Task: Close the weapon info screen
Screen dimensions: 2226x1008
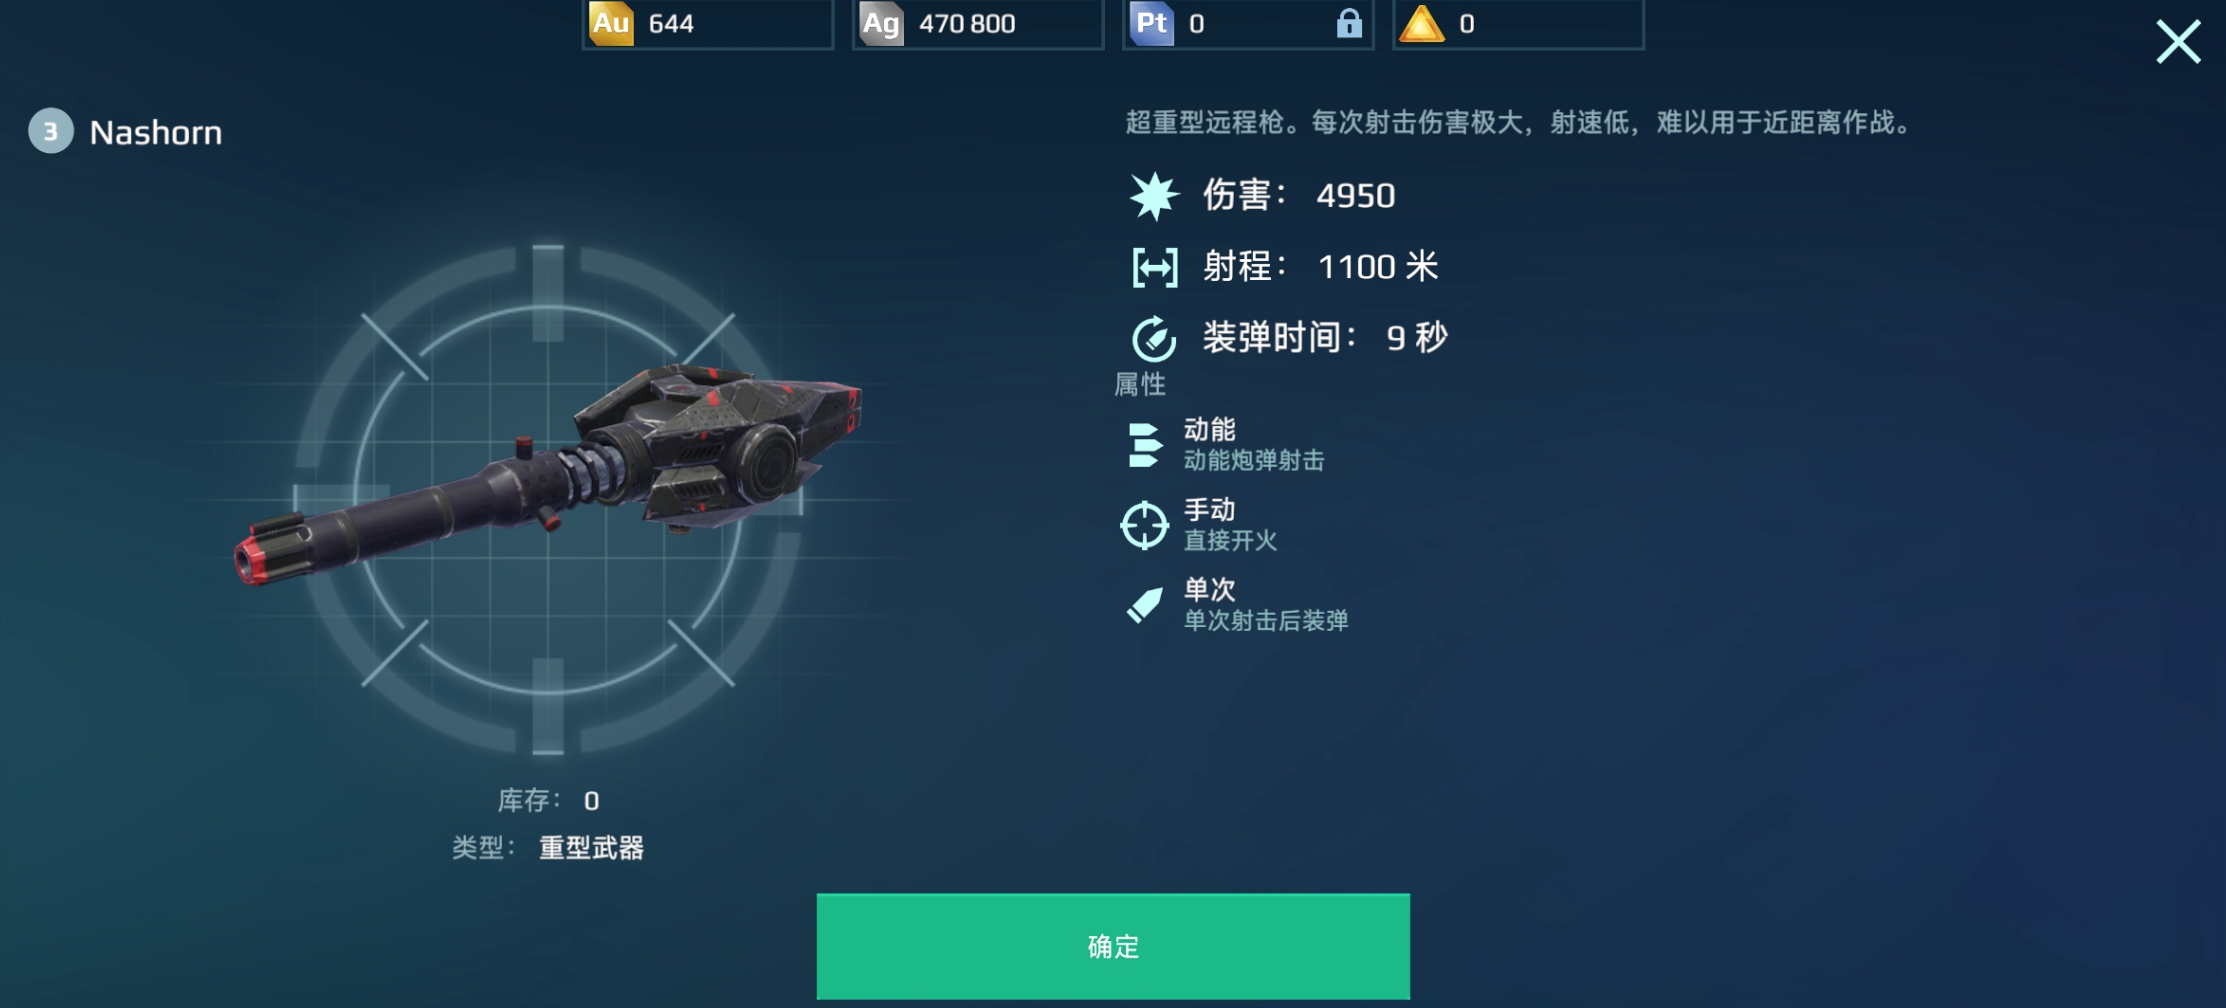Action: click(2178, 42)
